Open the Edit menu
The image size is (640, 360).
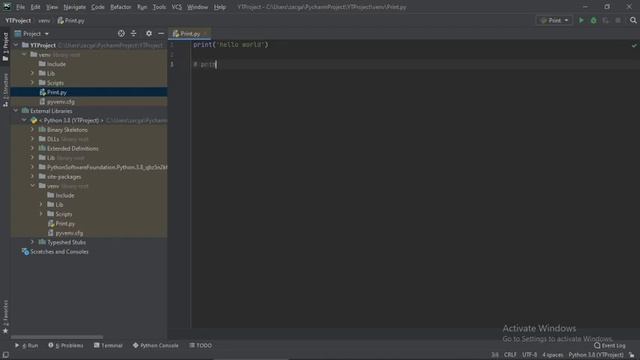coord(36,7)
